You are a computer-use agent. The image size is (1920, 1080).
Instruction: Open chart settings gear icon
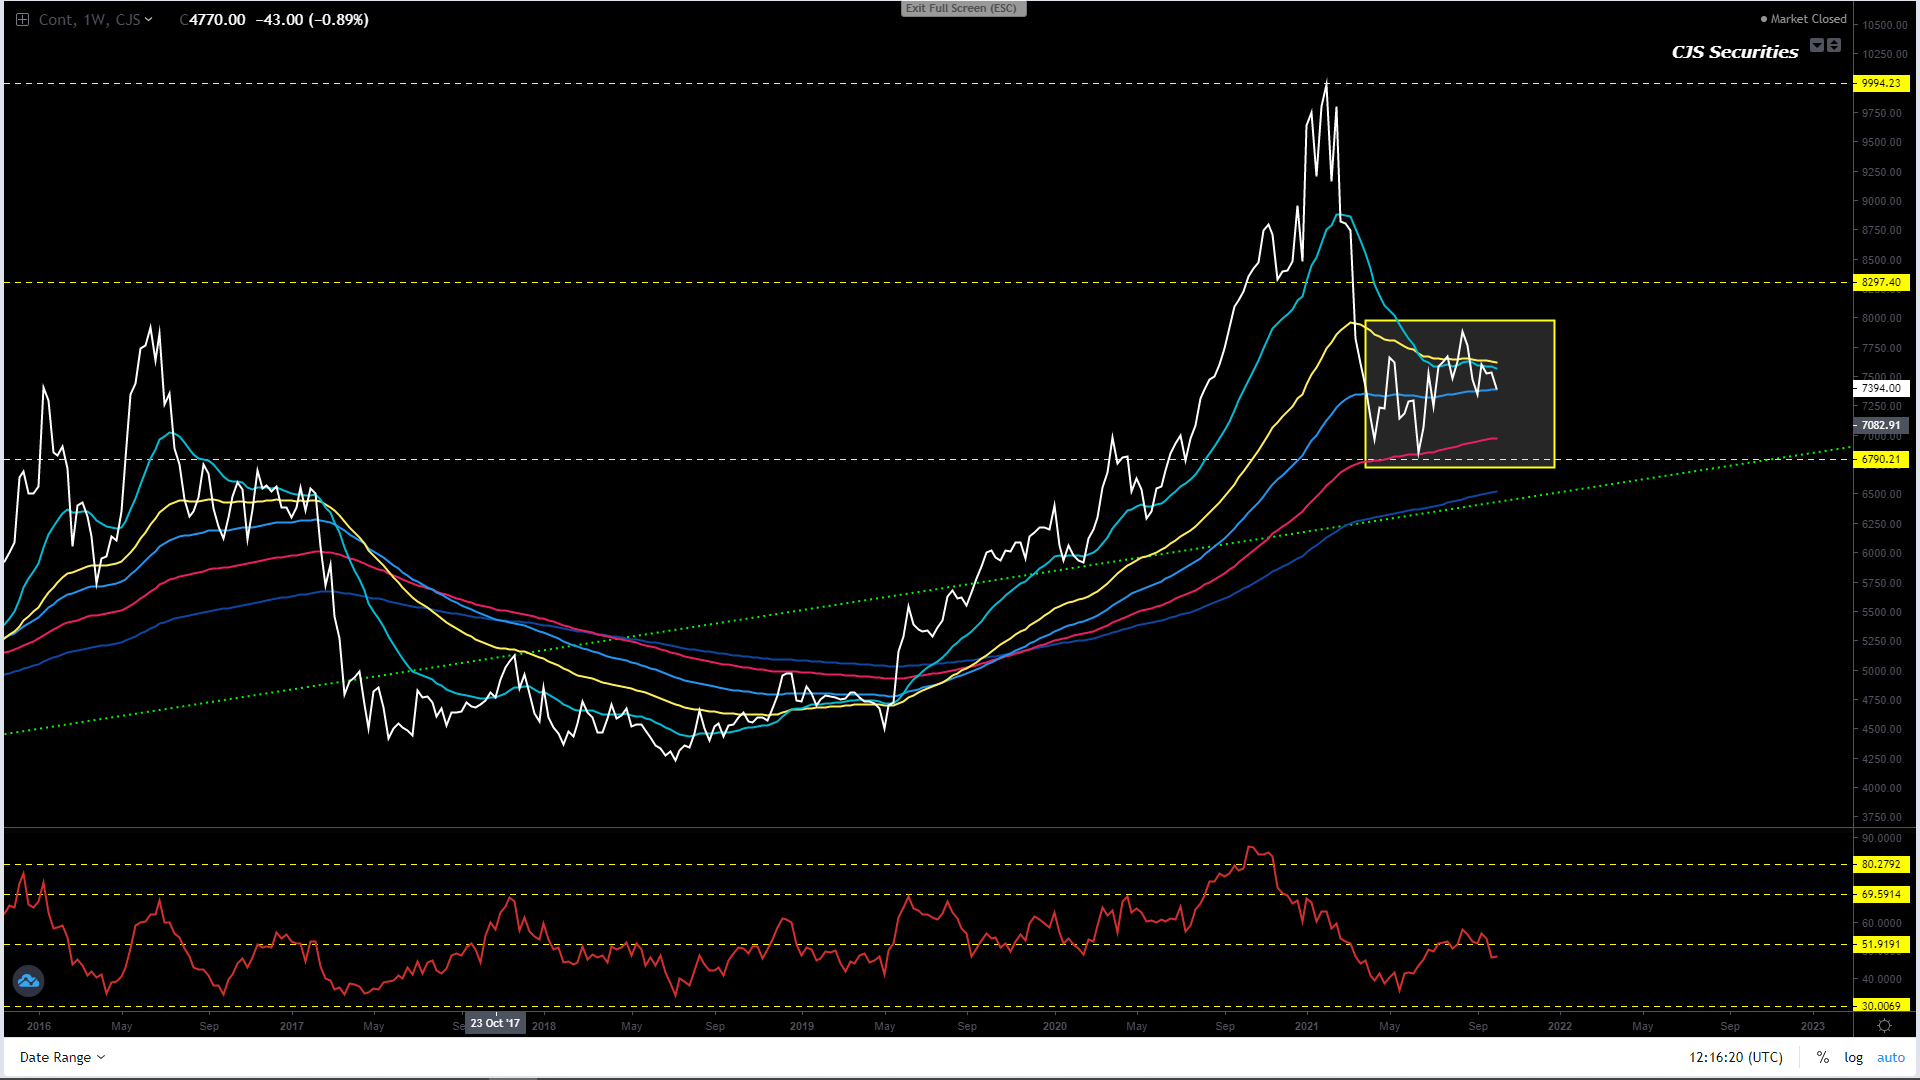(x=1884, y=1026)
